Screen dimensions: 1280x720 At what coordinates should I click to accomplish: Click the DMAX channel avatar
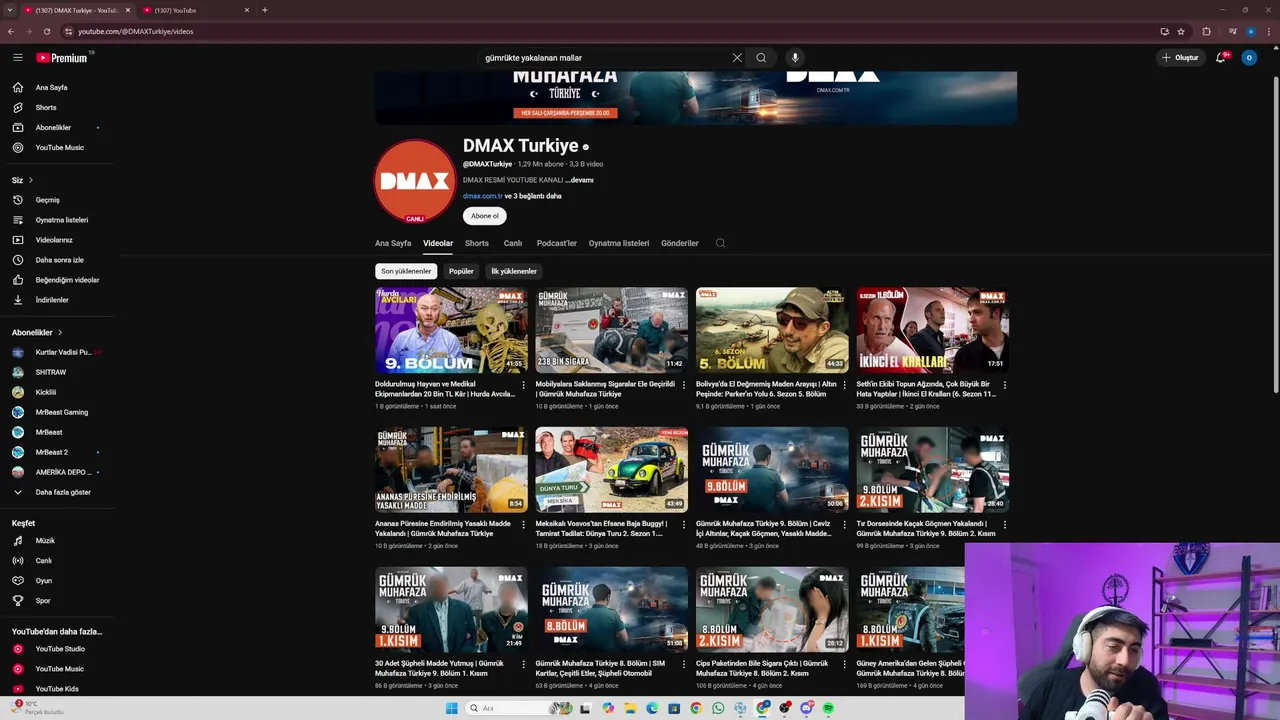pos(415,181)
